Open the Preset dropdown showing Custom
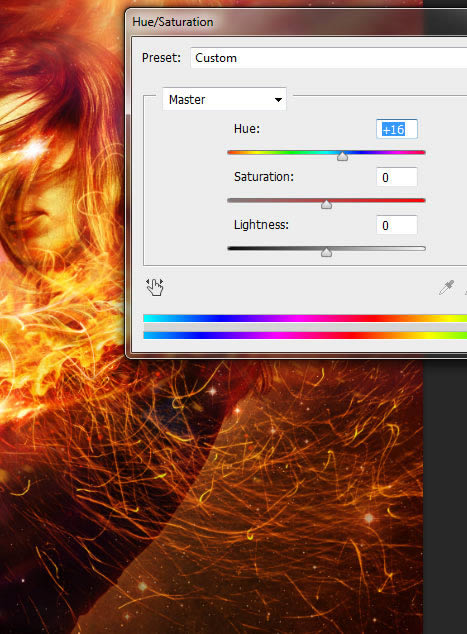The width and height of the screenshot is (467, 634). (329, 58)
